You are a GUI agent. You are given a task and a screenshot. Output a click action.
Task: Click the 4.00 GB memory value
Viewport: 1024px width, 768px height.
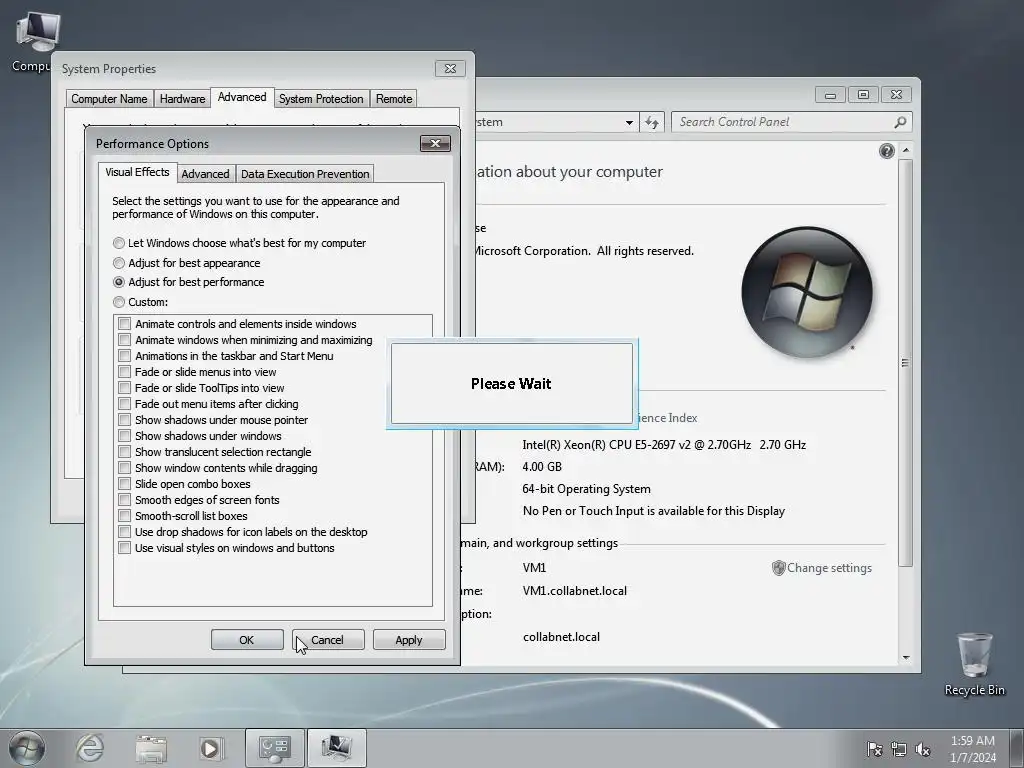[542, 467]
